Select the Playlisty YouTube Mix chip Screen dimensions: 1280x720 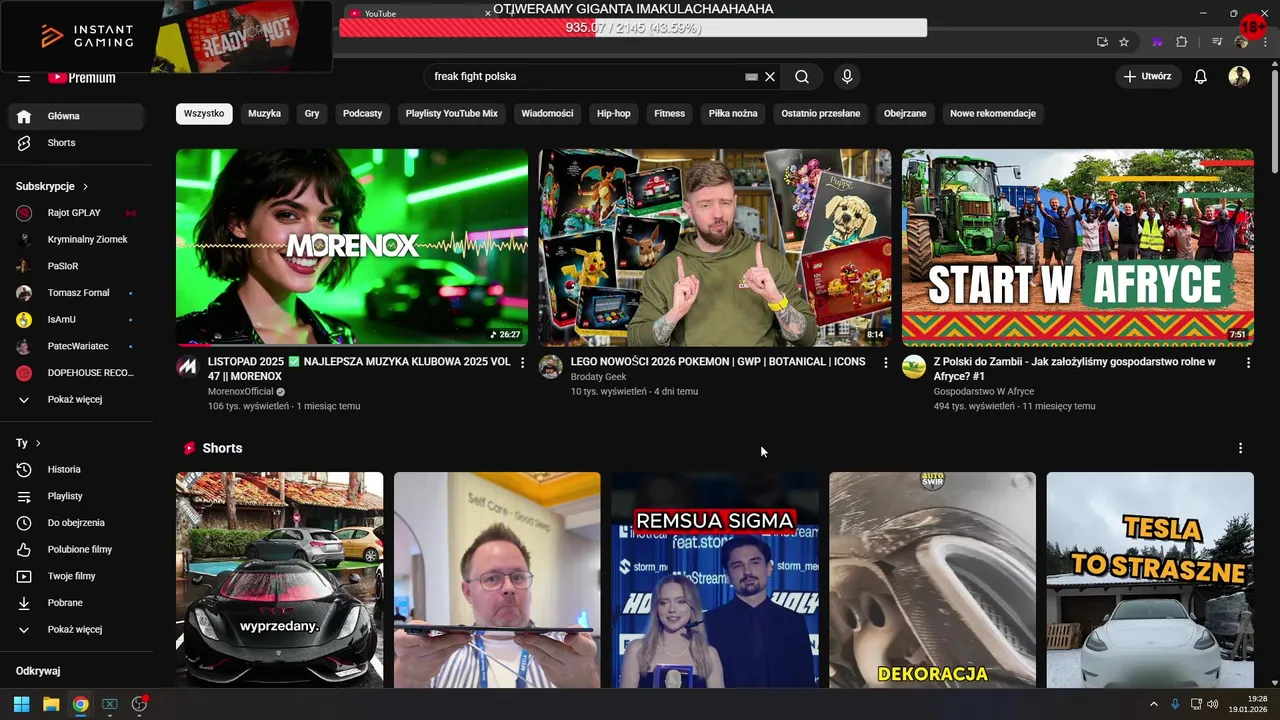pos(451,114)
